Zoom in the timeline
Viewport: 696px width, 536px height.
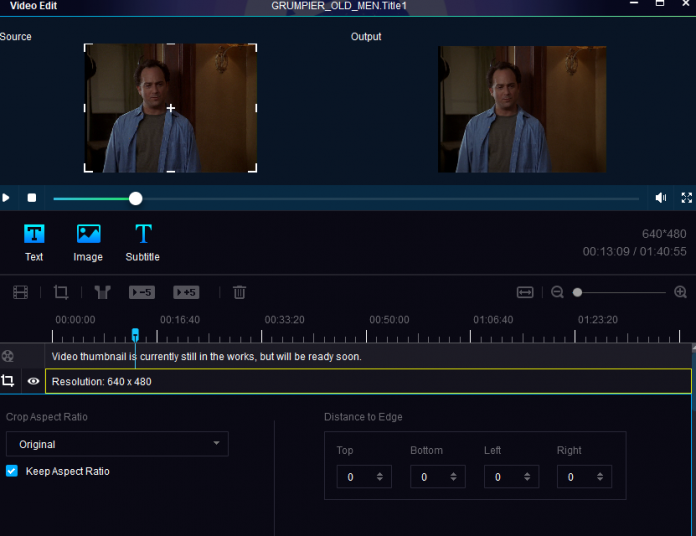pyautogui.click(x=680, y=292)
